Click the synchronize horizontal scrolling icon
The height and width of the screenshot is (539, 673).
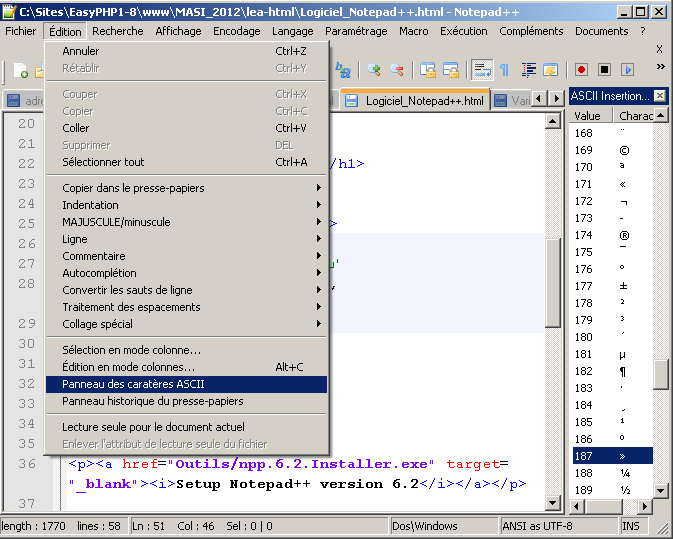451,70
